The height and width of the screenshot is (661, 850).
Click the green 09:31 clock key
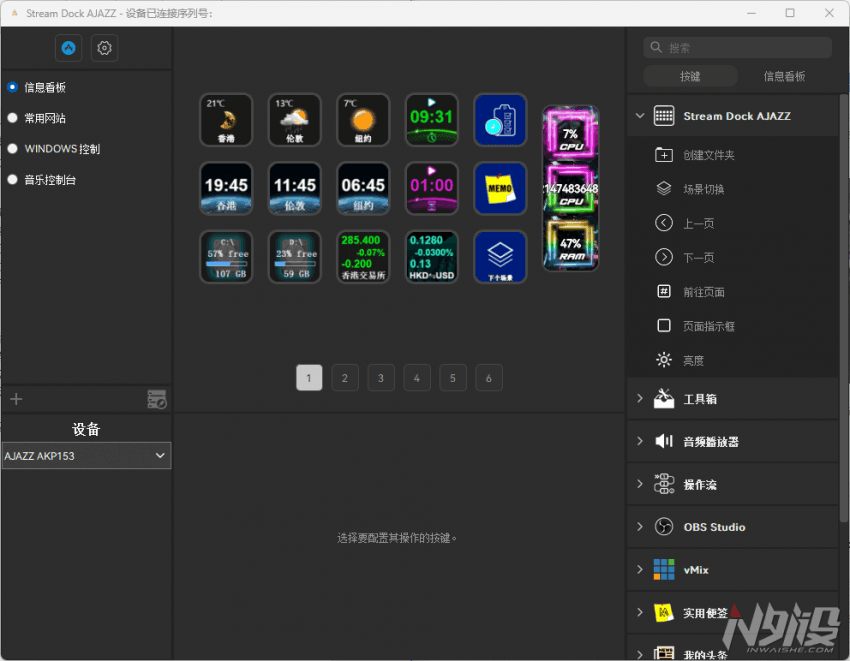coord(432,120)
